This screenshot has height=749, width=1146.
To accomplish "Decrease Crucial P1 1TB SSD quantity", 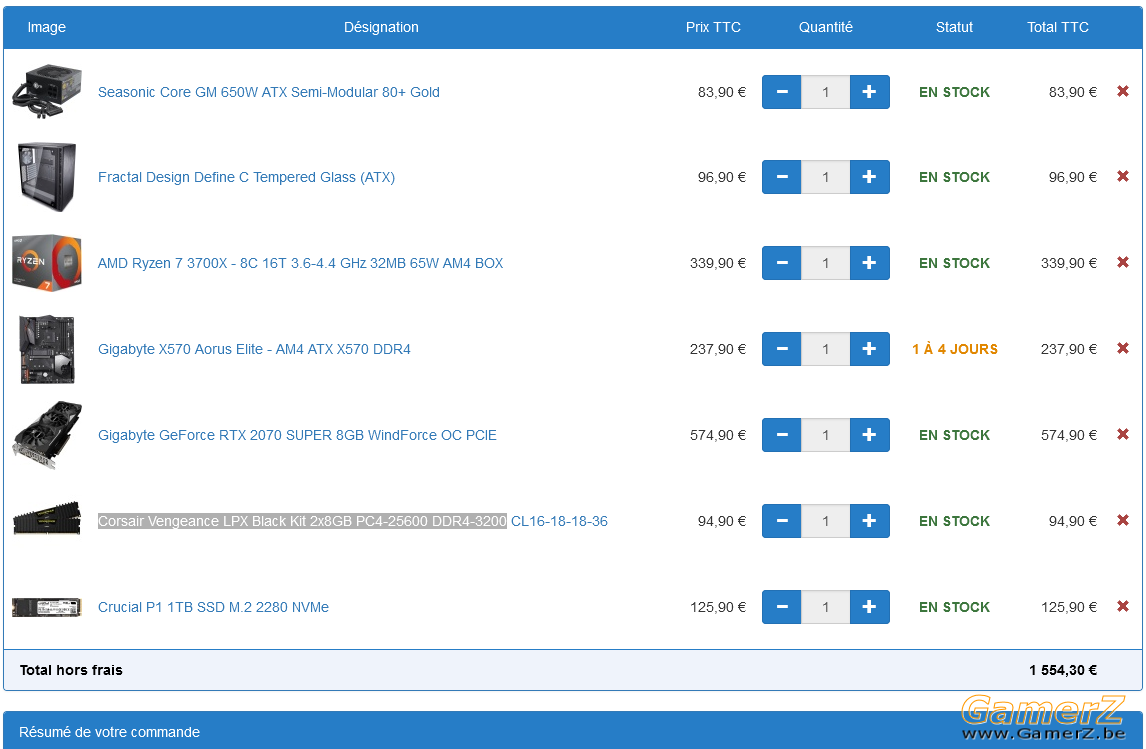I will [781, 607].
